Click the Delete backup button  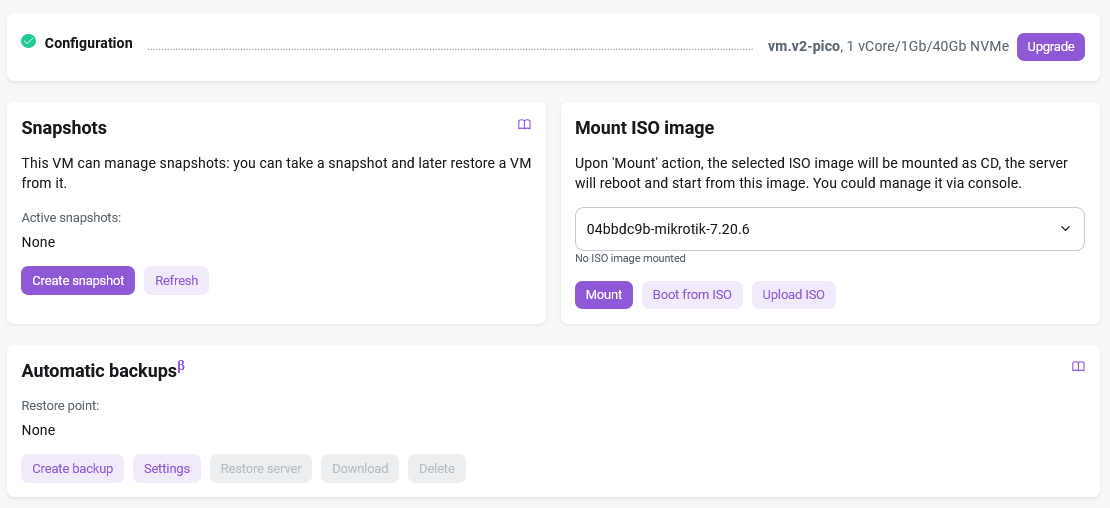(437, 469)
